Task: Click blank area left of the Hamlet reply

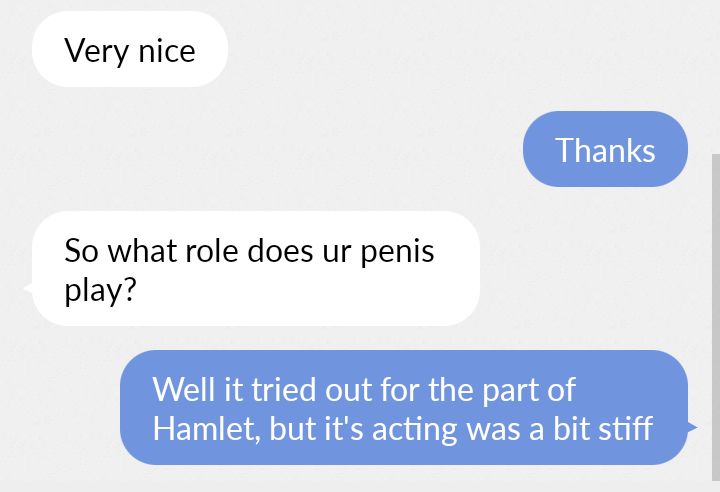Action: point(60,408)
